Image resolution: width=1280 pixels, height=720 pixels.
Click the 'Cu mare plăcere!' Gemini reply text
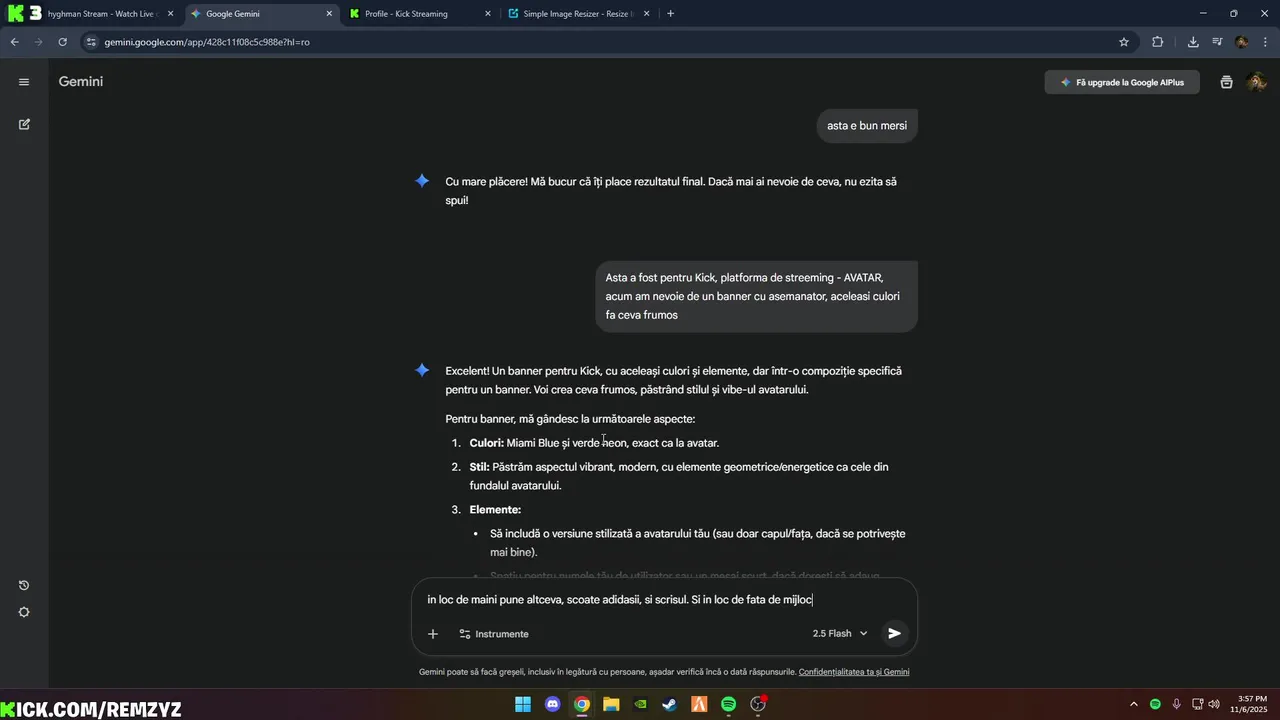point(671,191)
